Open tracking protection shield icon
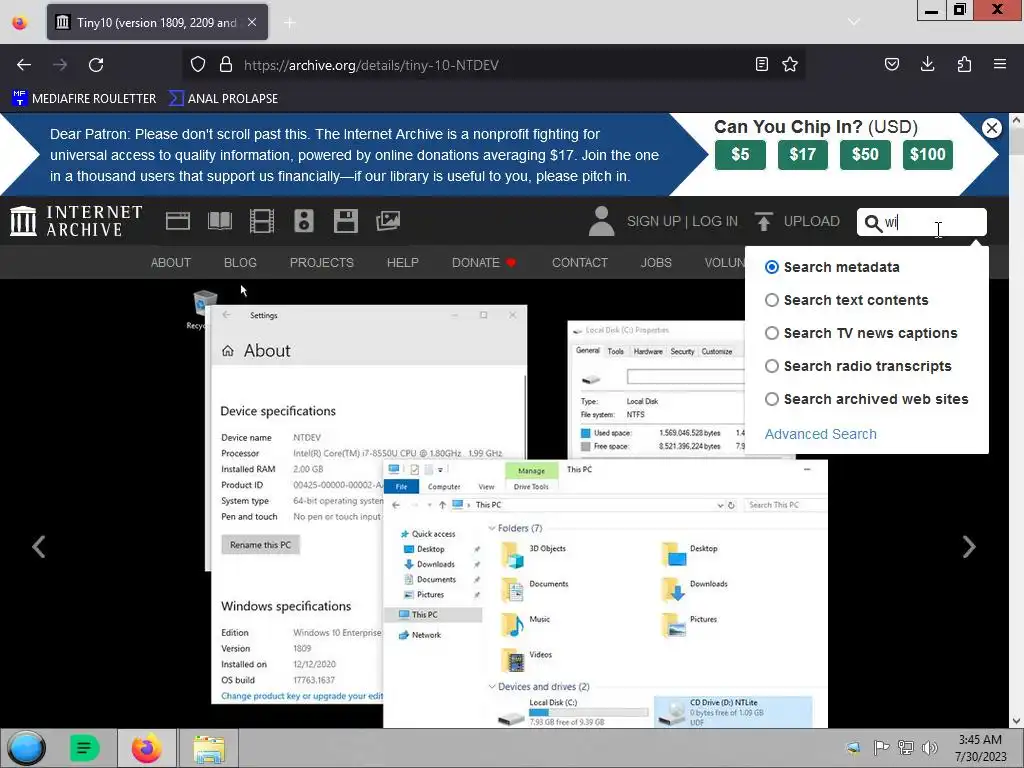This screenshot has height=768, width=1024. (x=198, y=65)
